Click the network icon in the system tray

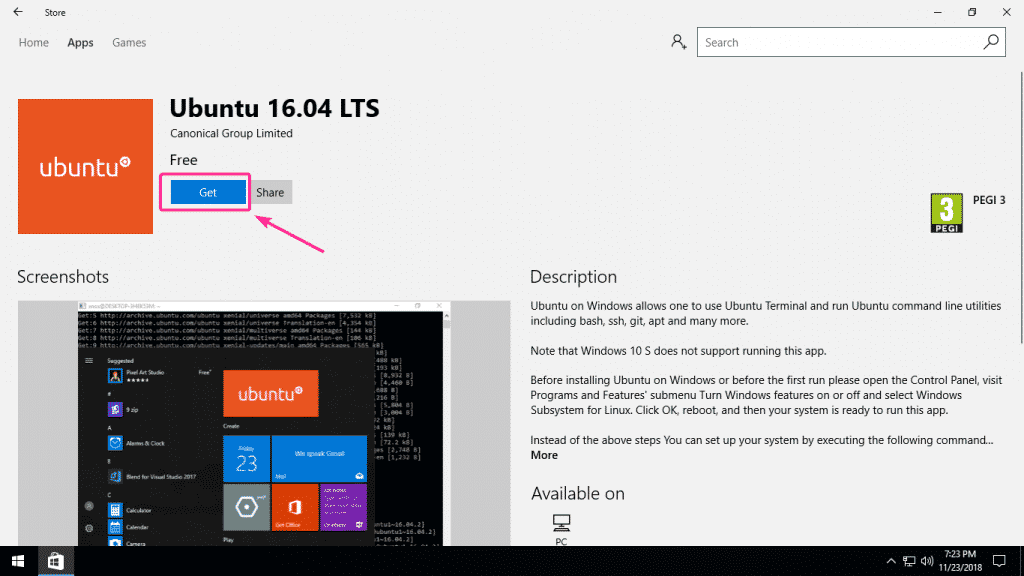pyautogui.click(x=909, y=561)
